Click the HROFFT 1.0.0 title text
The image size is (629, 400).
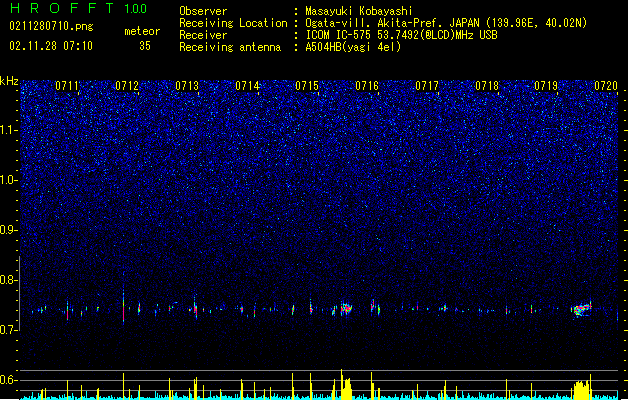(x=78, y=8)
